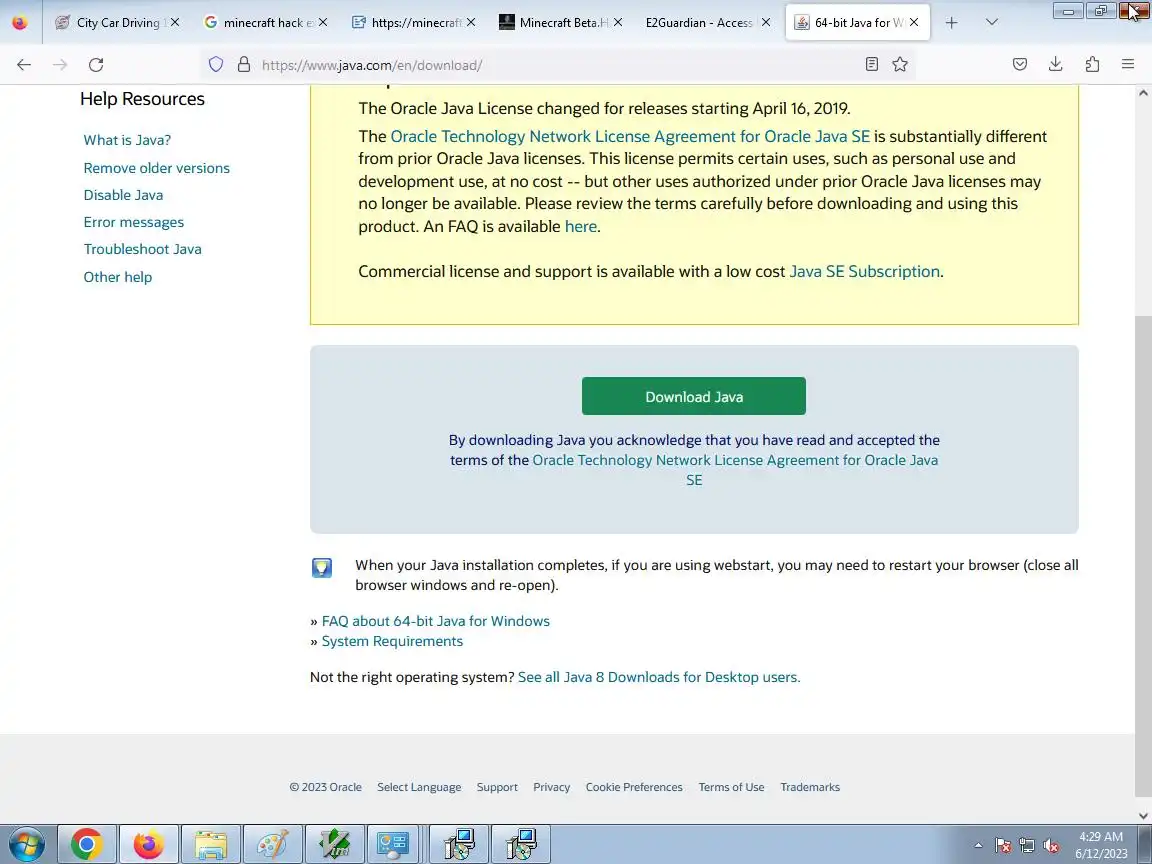Click the forward navigation arrow
Viewport: 1152px width, 864px height.
pyautogui.click(x=60, y=65)
